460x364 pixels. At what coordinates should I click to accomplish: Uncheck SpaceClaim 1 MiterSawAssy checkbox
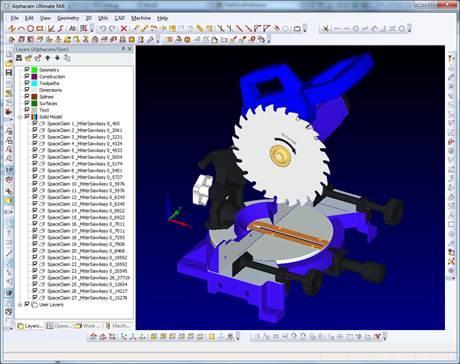[x=35, y=123]
